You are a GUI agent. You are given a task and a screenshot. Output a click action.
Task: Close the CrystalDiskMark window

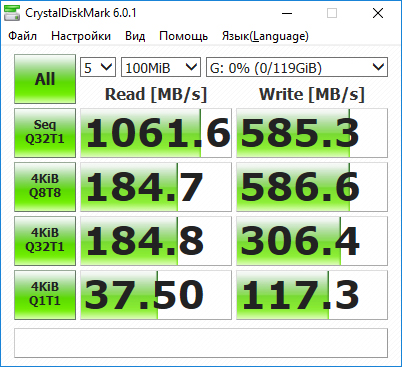pyautogui.click(x=378, y=13)
